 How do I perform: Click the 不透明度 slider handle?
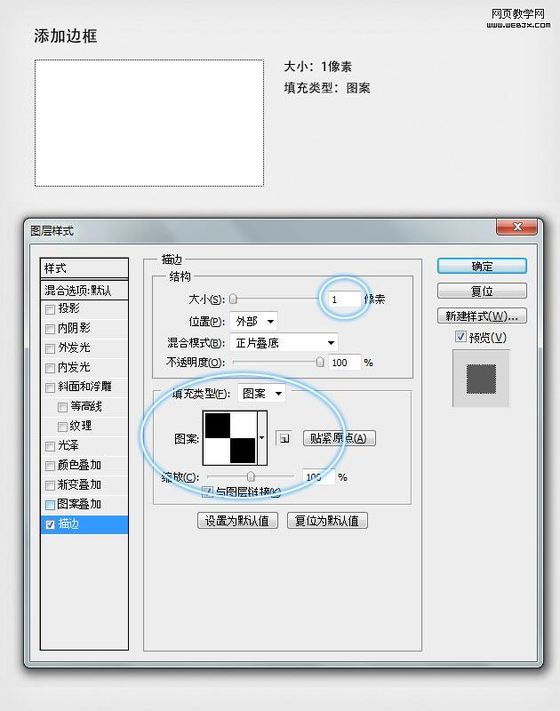point(320,362)
